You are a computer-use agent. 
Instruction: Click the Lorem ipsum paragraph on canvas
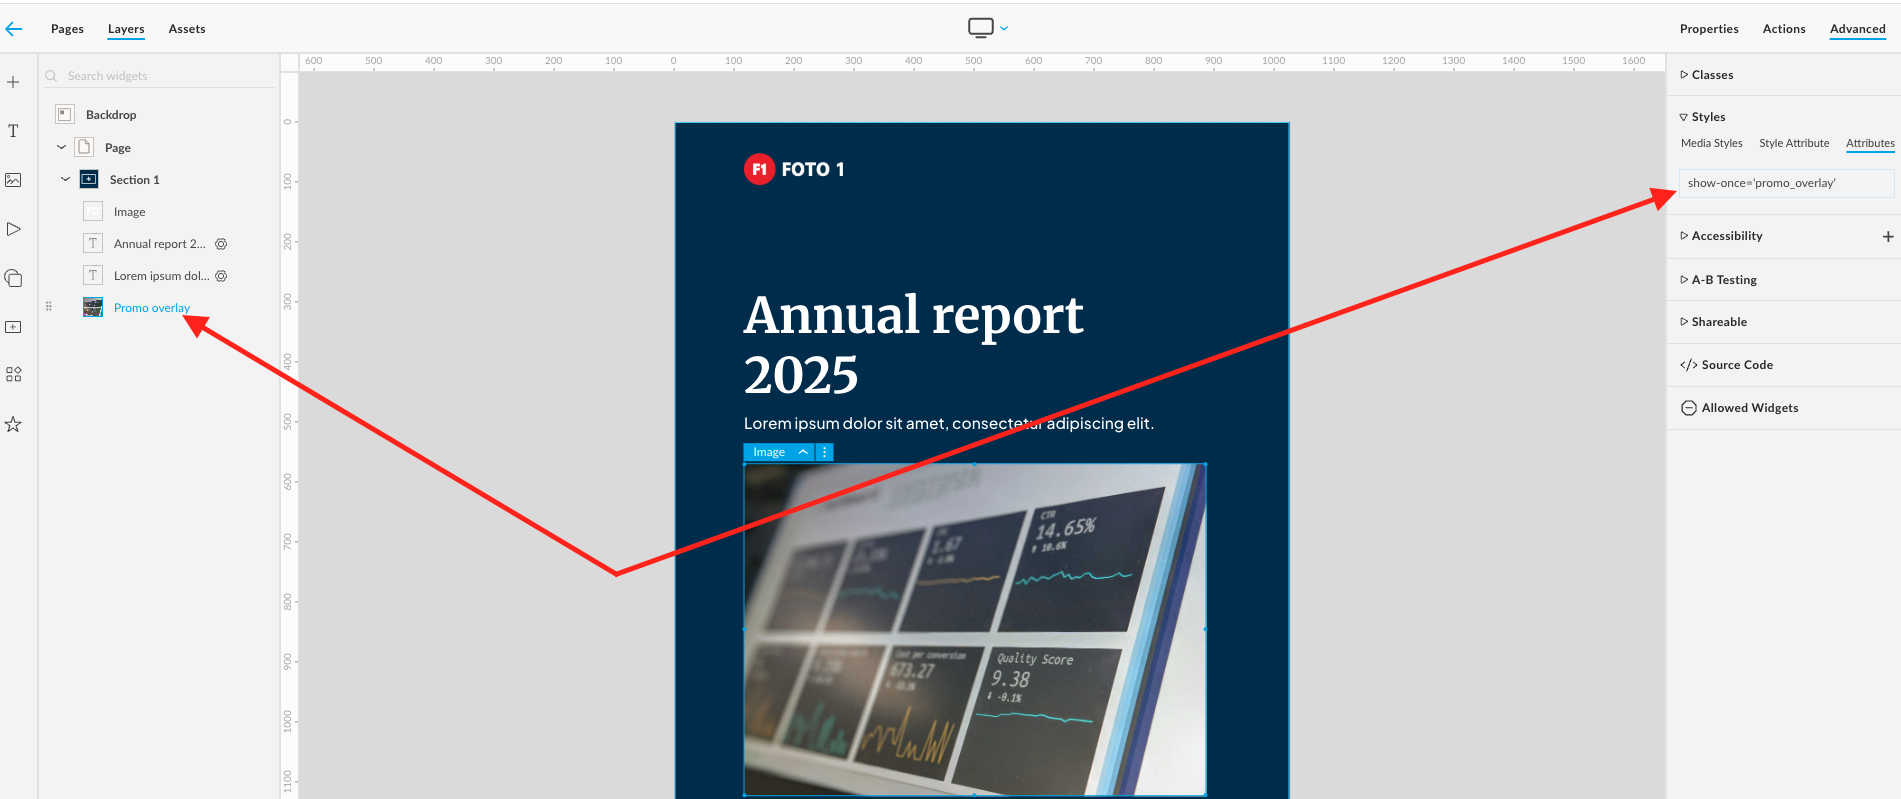[x=948, y=424]
